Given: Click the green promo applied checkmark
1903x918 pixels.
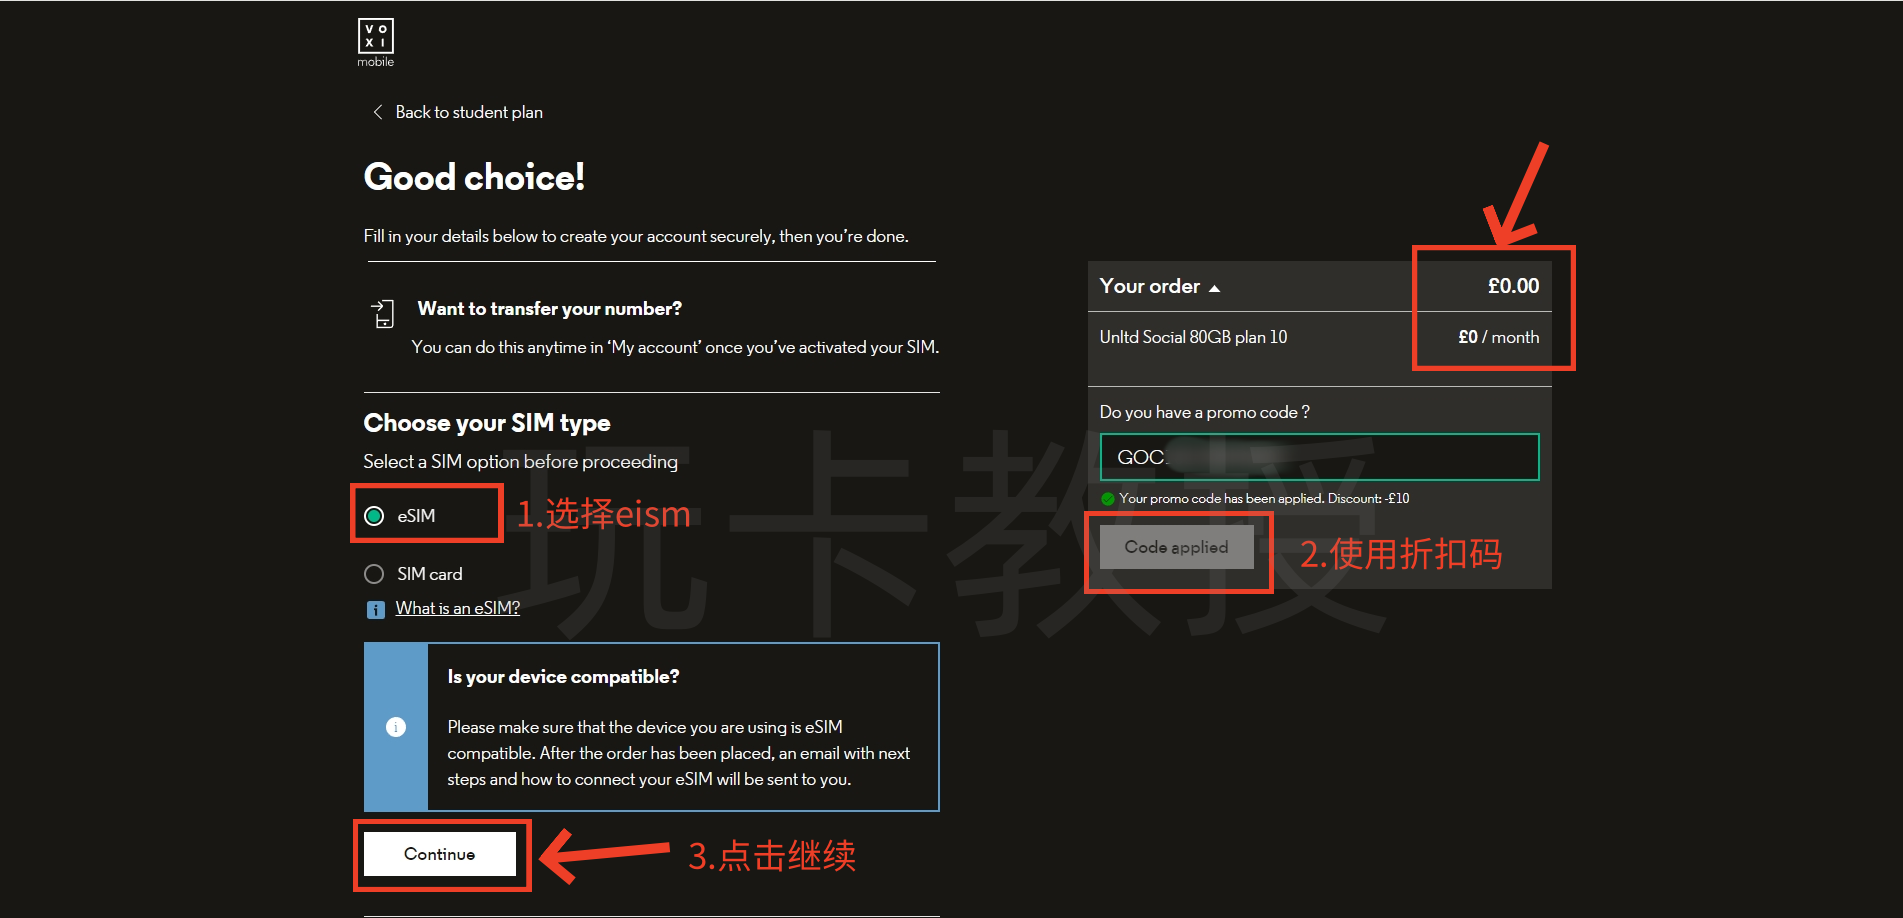Looking at the screenshot, I should pos(1107,499).
